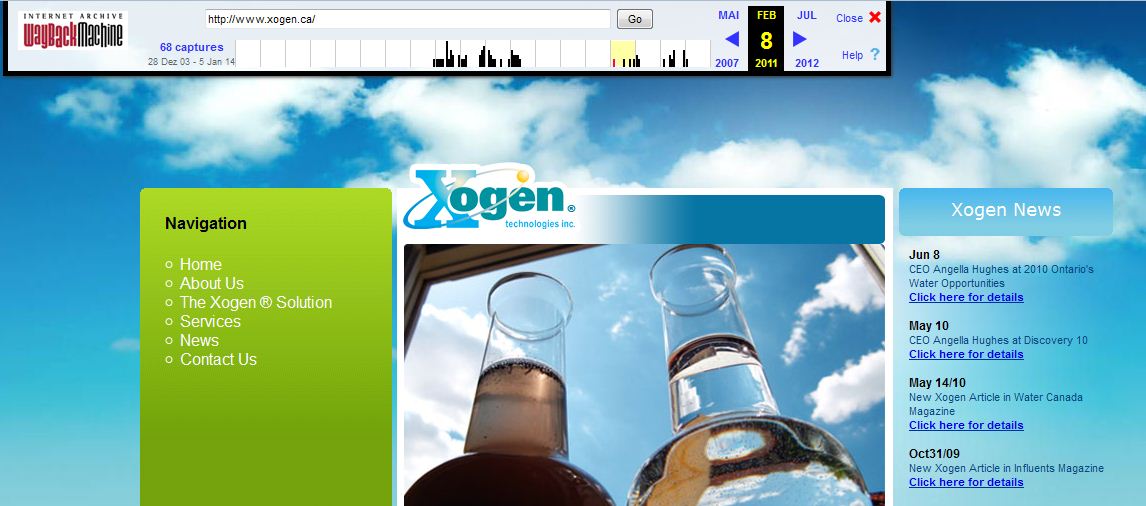Click the Wayback Machine logo

(x=73, y=32)
